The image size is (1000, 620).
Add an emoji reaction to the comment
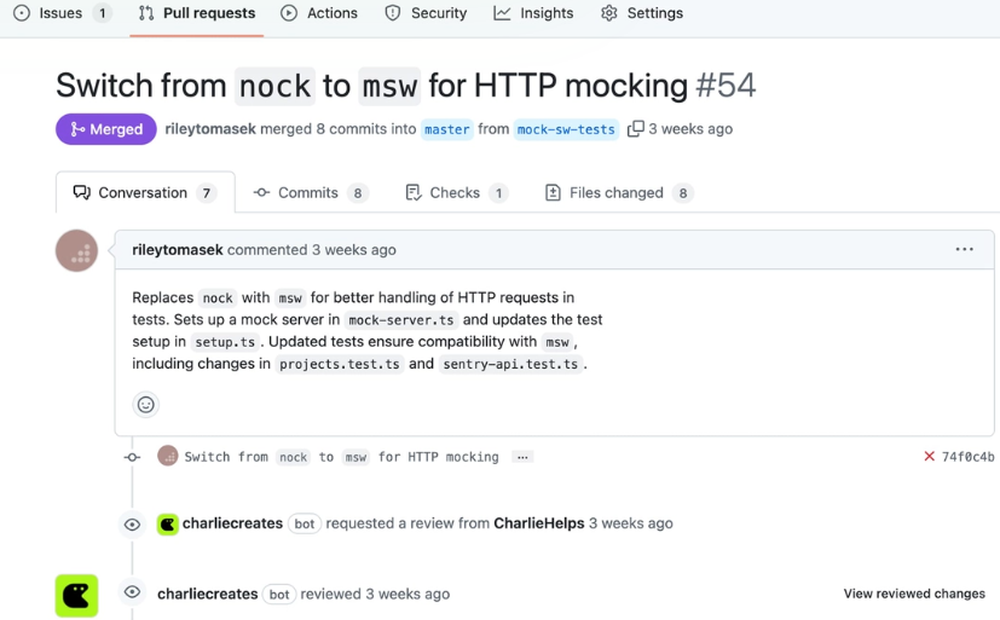click(146, 404)
